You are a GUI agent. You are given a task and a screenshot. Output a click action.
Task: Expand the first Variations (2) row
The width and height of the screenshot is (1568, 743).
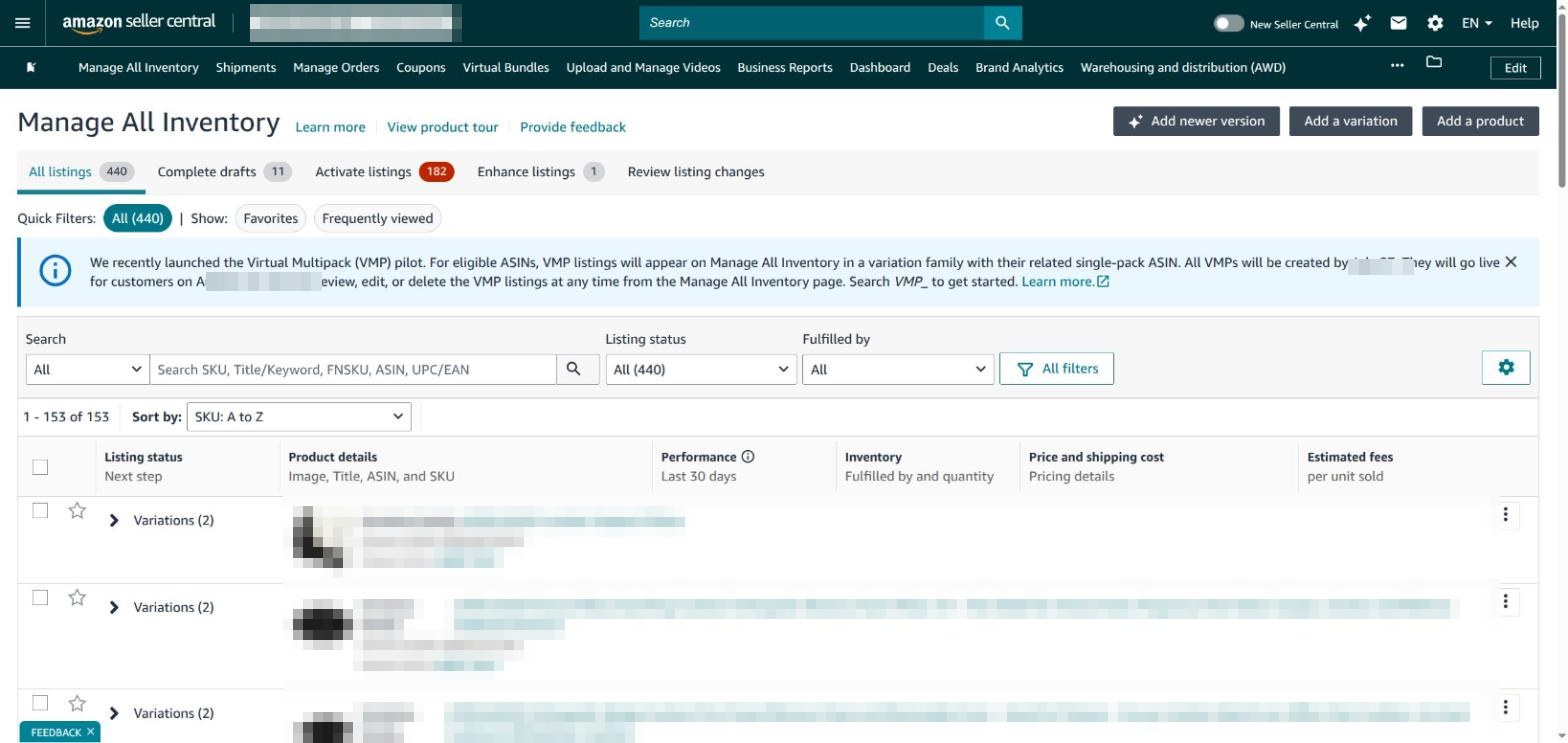(x=114, y=520)
